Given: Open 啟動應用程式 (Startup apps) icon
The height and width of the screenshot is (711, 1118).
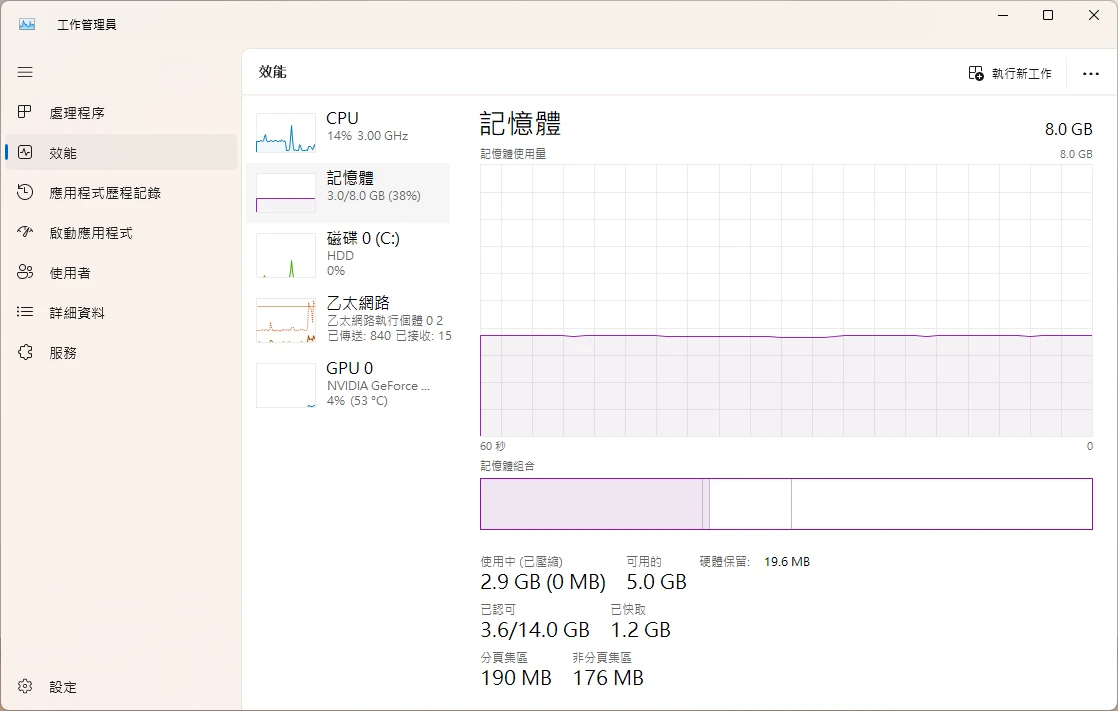Looking at the screenshot, I should (26, 233).
